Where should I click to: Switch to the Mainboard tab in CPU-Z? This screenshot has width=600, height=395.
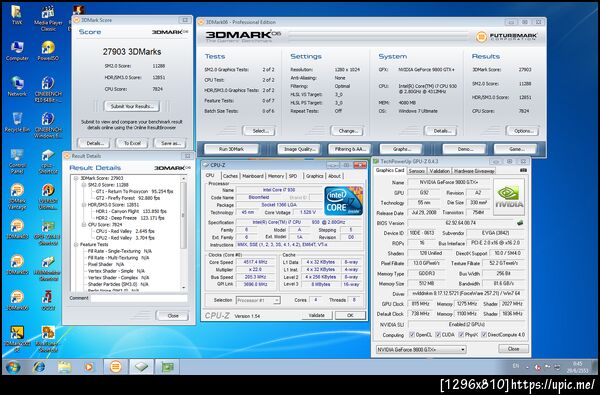point(253,176)
